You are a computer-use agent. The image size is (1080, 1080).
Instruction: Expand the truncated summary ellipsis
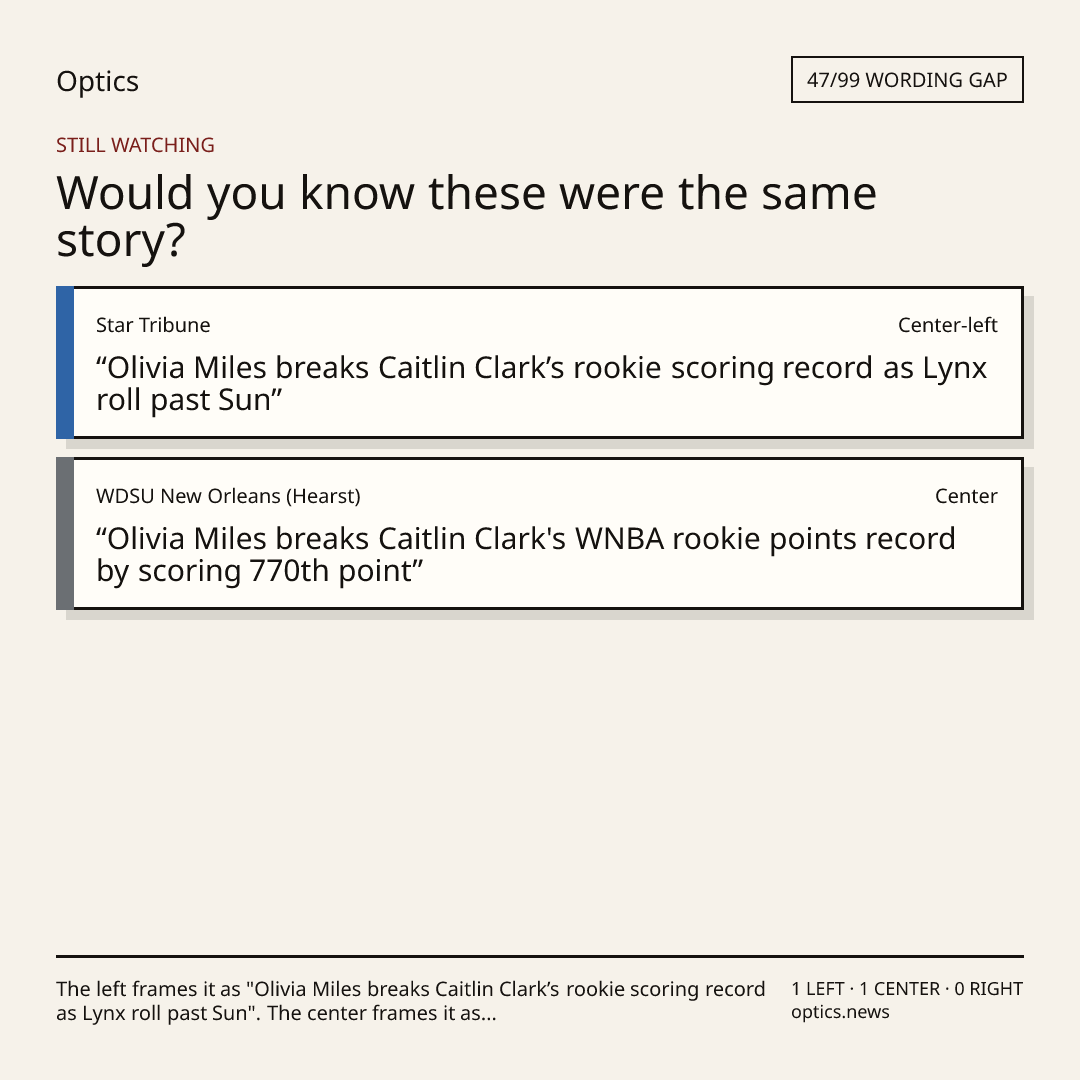488,1013
